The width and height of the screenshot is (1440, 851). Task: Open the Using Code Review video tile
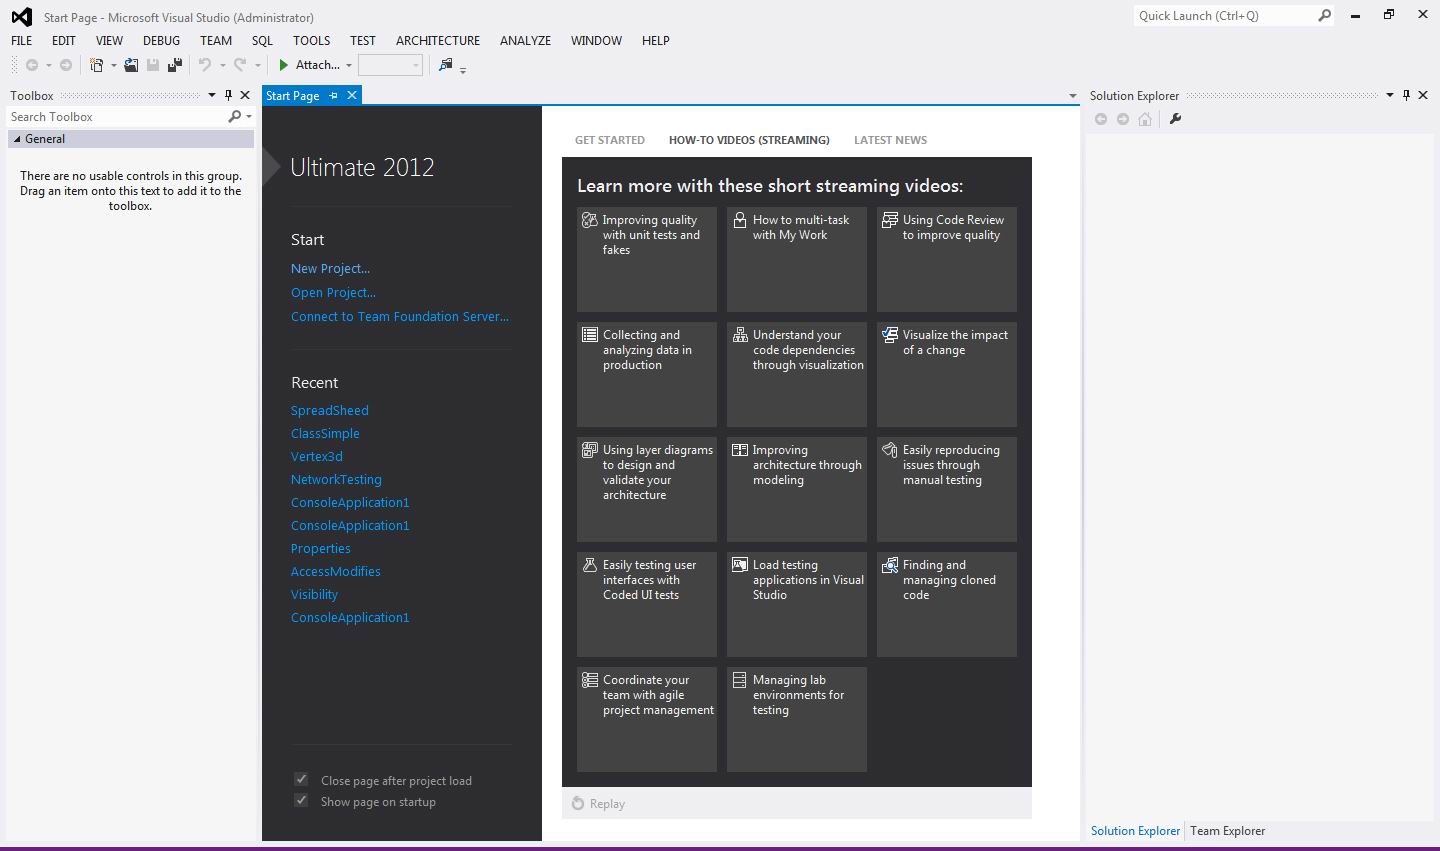coord(946,259)
